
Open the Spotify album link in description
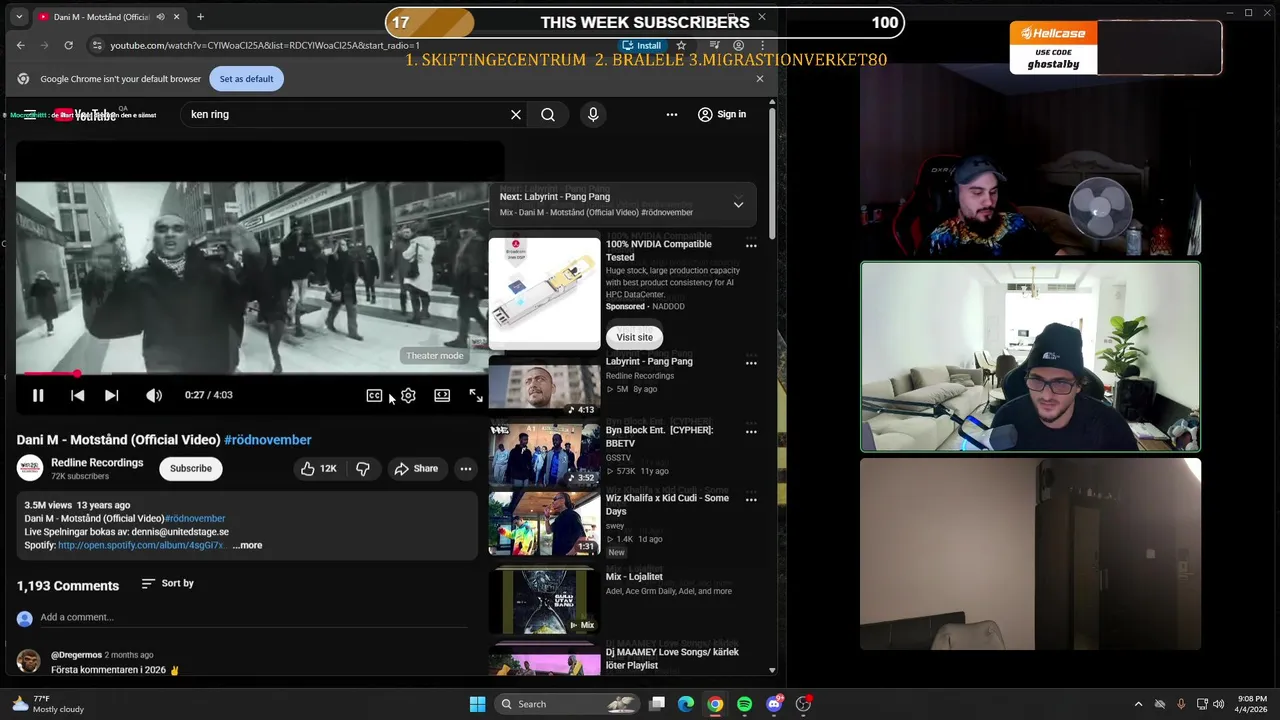tap(140, 545)
